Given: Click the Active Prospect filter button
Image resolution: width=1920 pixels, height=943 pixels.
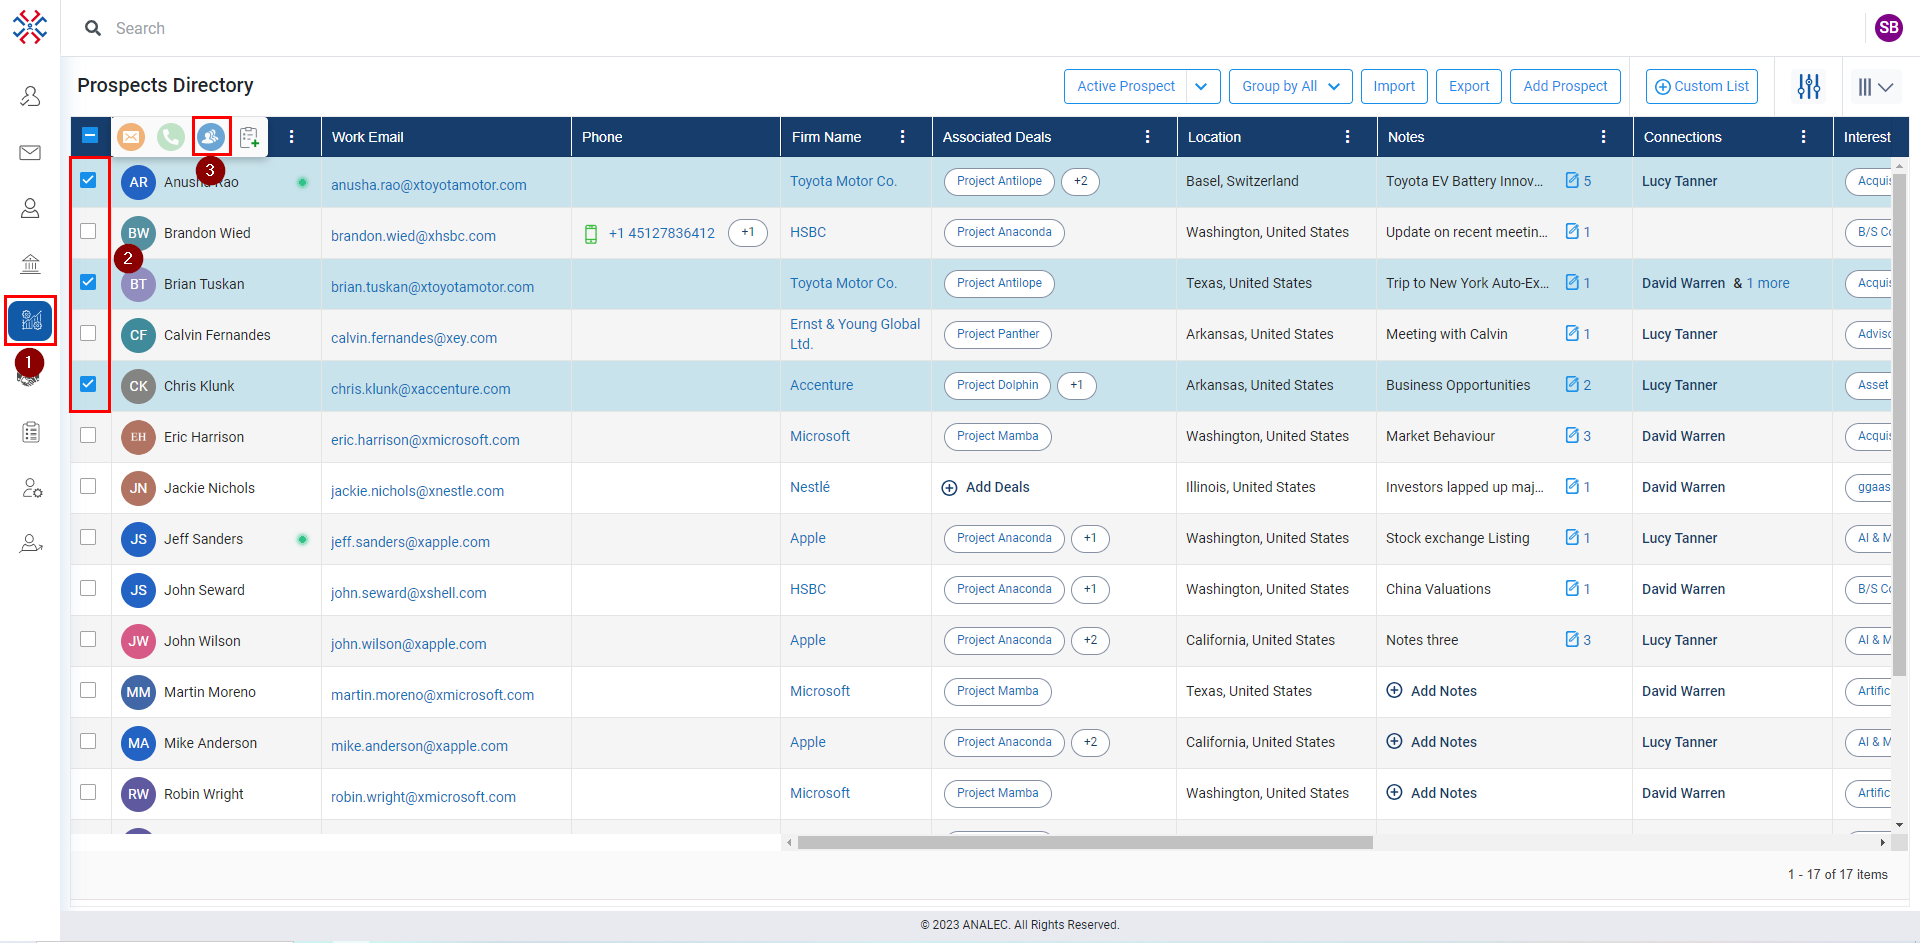Looking at the screenshot, I should tap(1126, 86).
